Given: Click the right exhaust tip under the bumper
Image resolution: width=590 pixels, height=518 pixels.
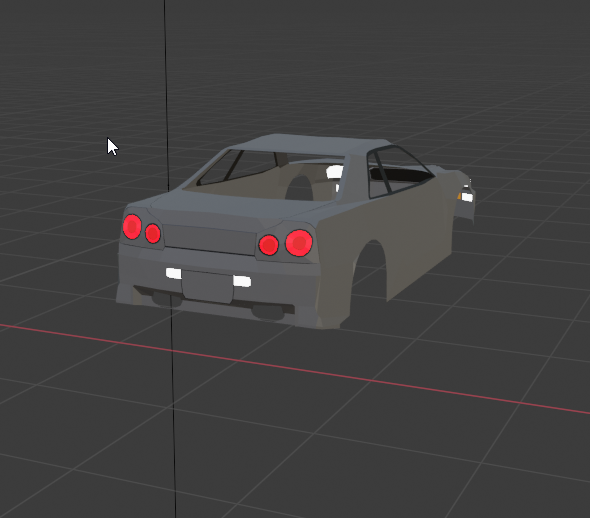Looking at the screenshot, I should (x=269, y=312).
